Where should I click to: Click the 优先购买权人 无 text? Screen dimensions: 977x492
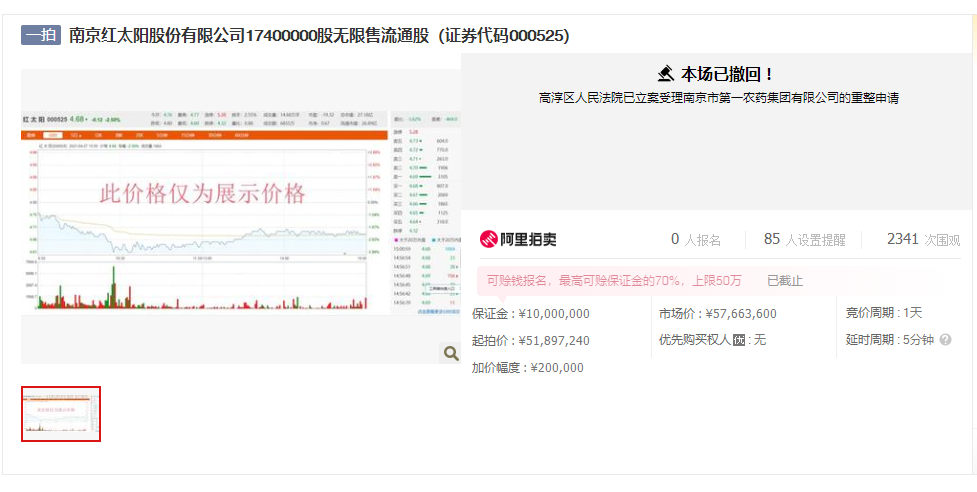tap(713, 340)
